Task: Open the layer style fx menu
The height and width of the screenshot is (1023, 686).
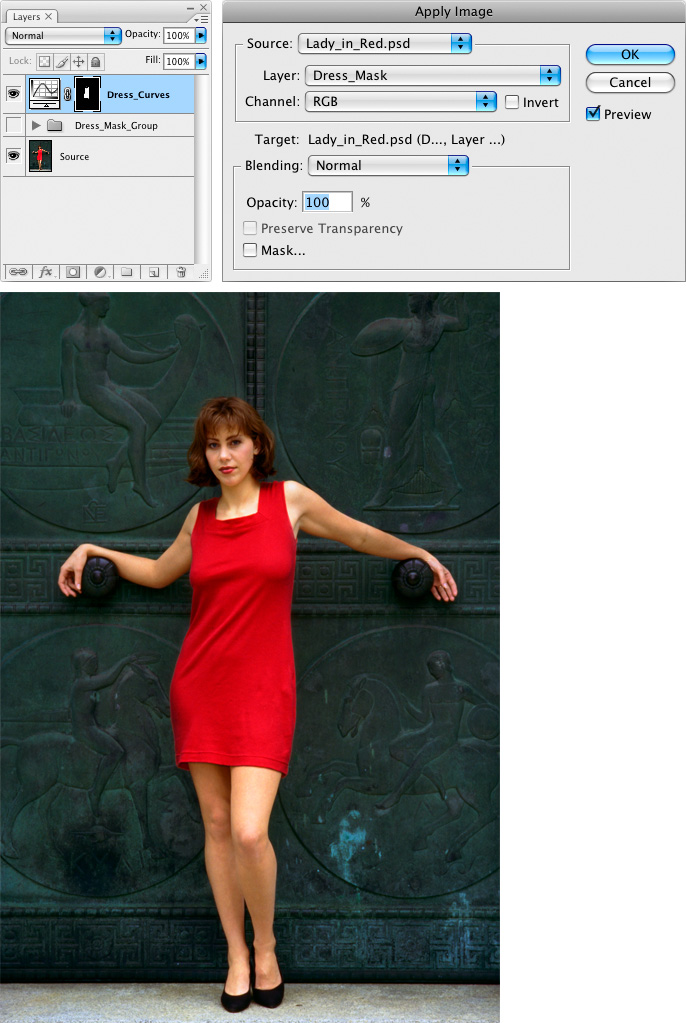Action: 46,271
